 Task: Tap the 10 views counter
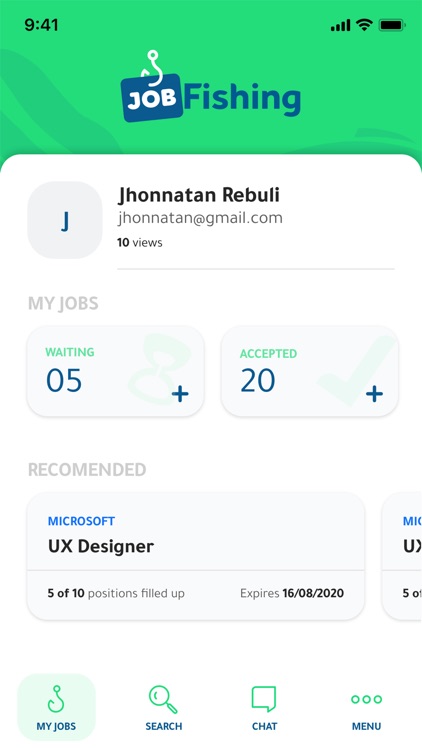(140, 243)
